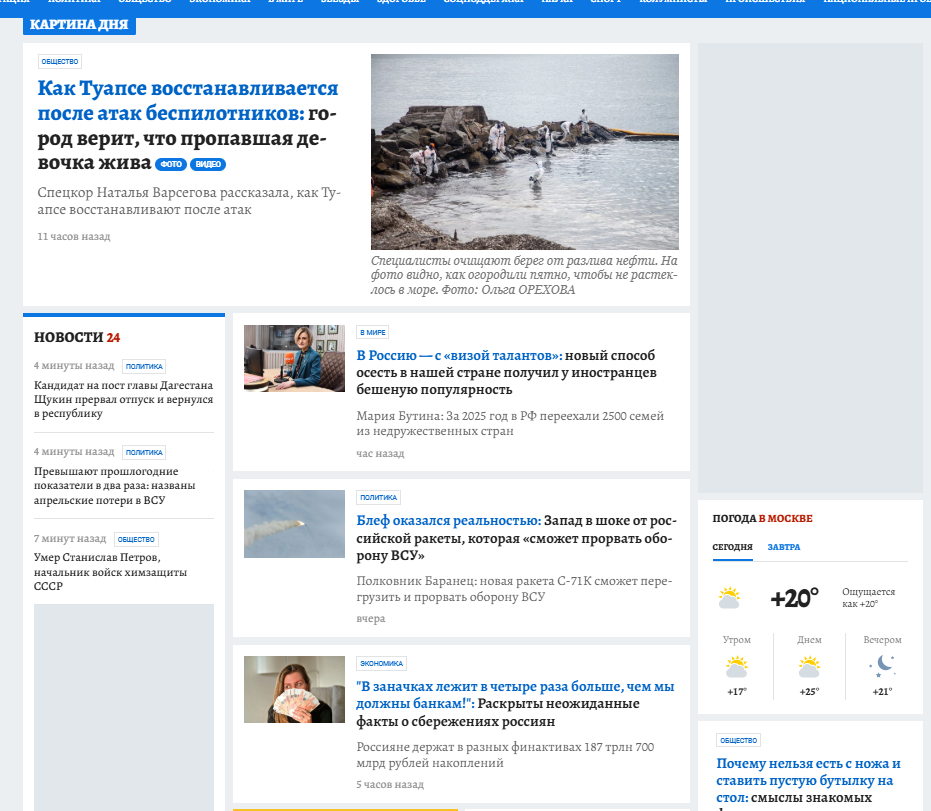Click the Полковник Баранец summary text
This screenshot has width=931, height=811.
click(514, 589)
